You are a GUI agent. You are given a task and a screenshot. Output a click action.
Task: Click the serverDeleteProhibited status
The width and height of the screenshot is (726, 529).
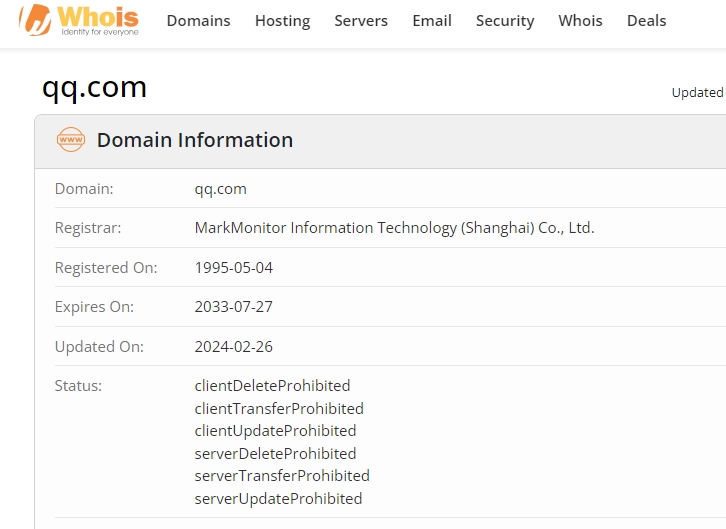click(275, 453)
